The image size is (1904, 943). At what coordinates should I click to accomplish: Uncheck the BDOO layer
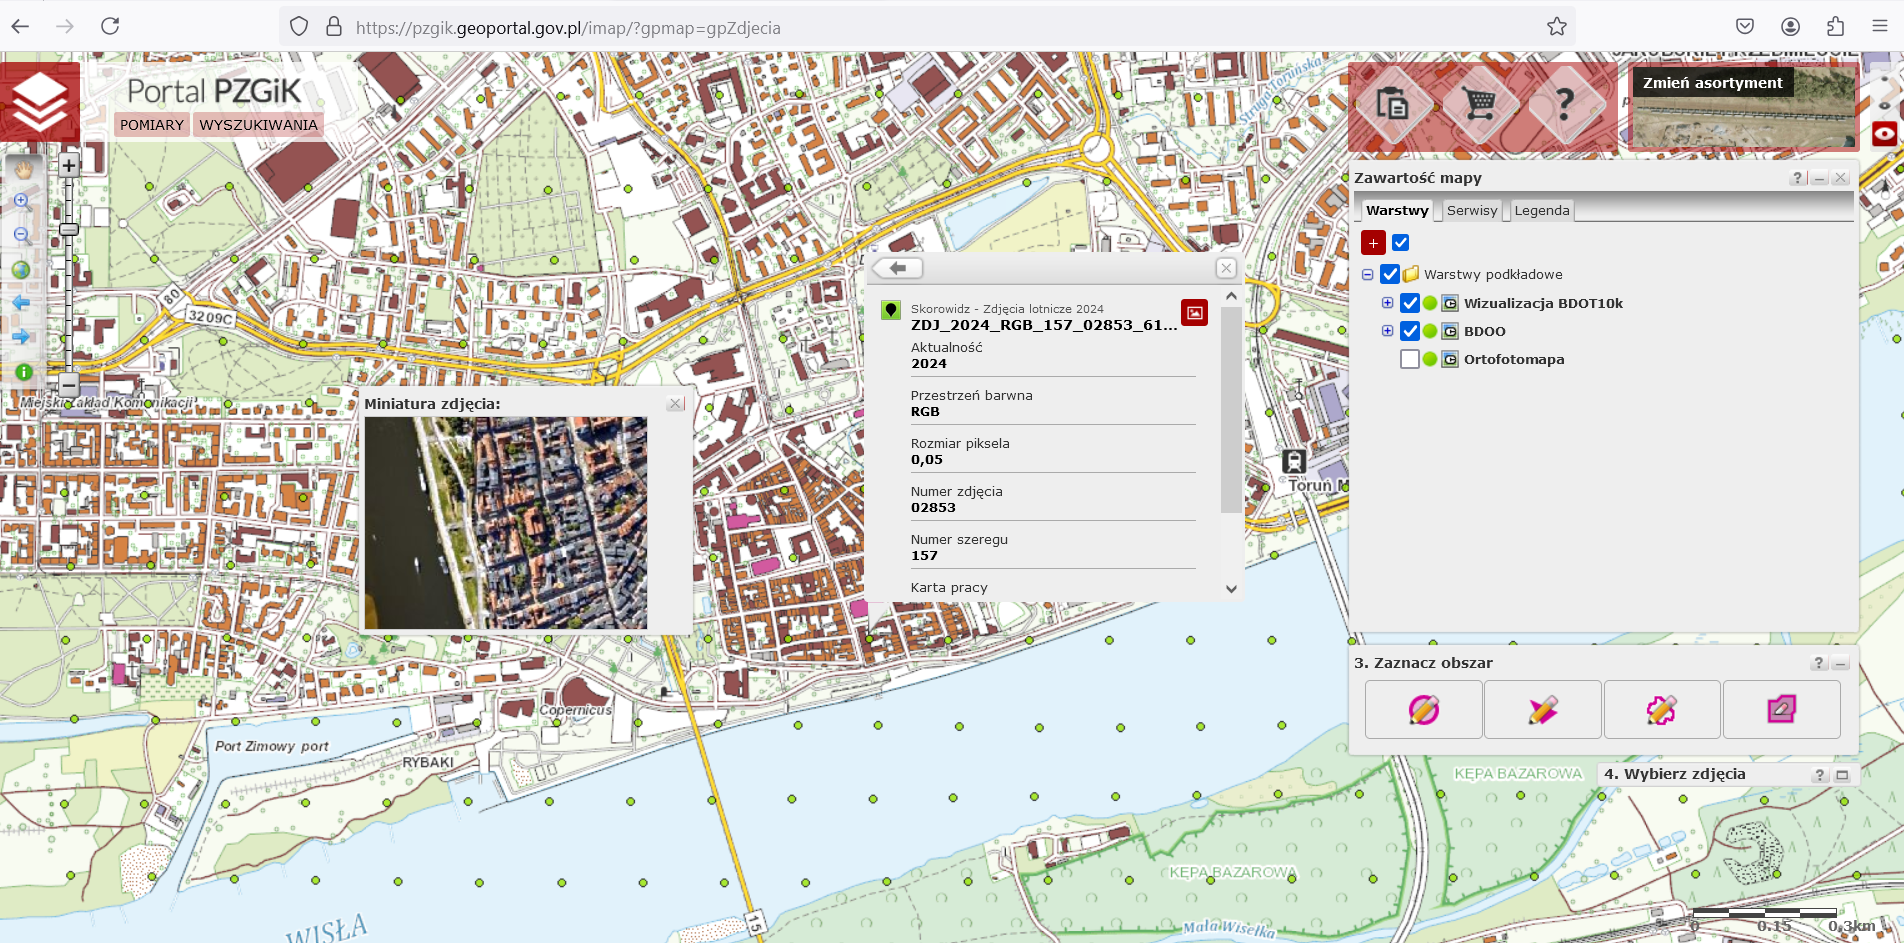point(1410,331)
